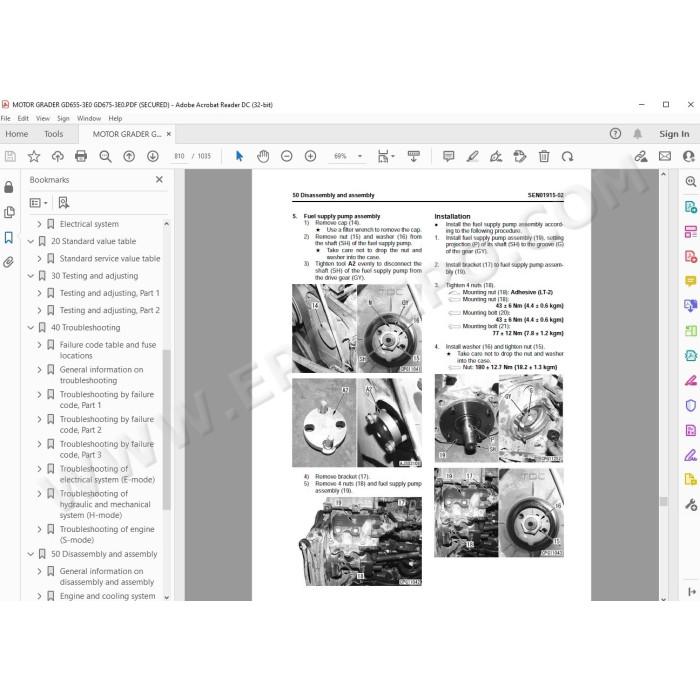Click the security lock panel icon
Viewport: 700px width, 700px height.
9,187
